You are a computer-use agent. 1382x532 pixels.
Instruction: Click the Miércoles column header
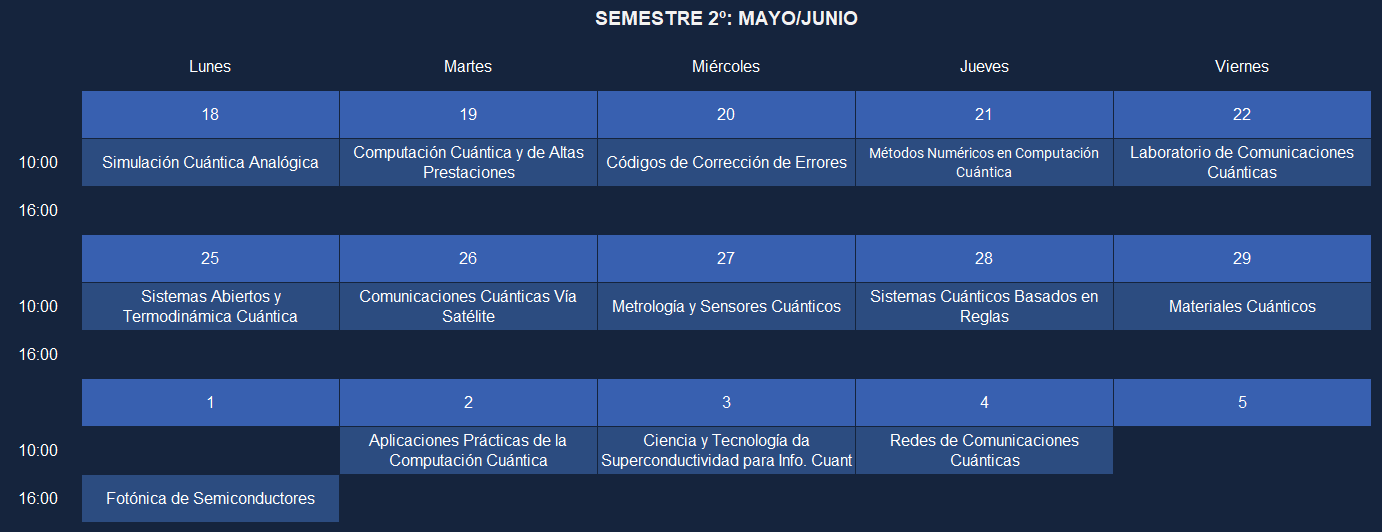[726, 66]
